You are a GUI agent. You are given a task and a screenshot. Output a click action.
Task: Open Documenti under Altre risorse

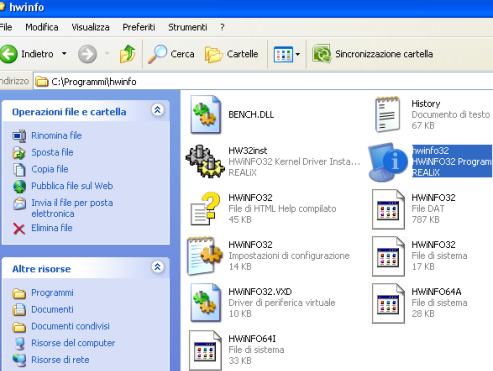pyautogui.click(x=52, y=309)
